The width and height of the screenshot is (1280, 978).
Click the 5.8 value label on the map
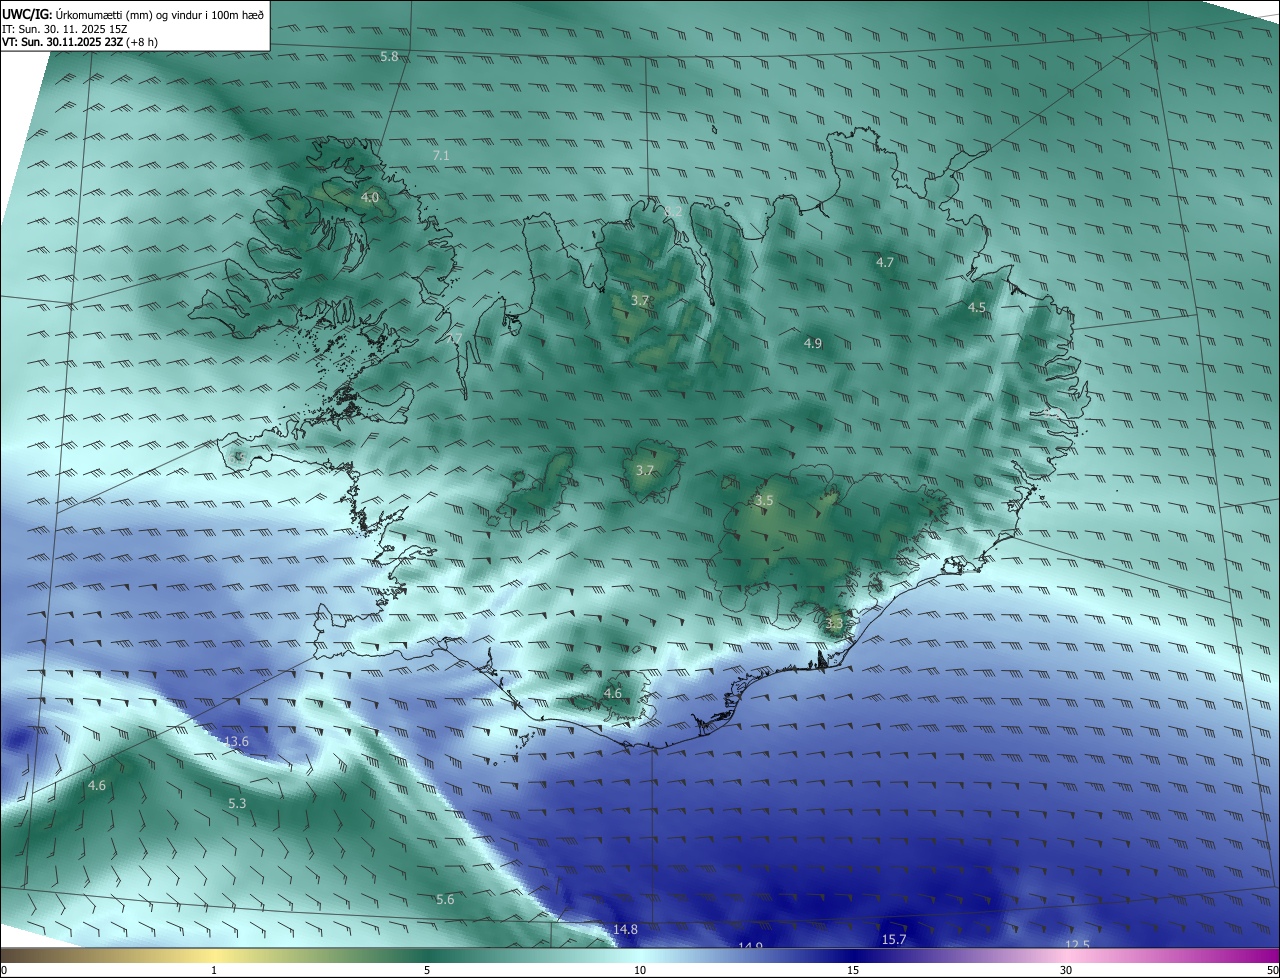click(x=389, y=57)
